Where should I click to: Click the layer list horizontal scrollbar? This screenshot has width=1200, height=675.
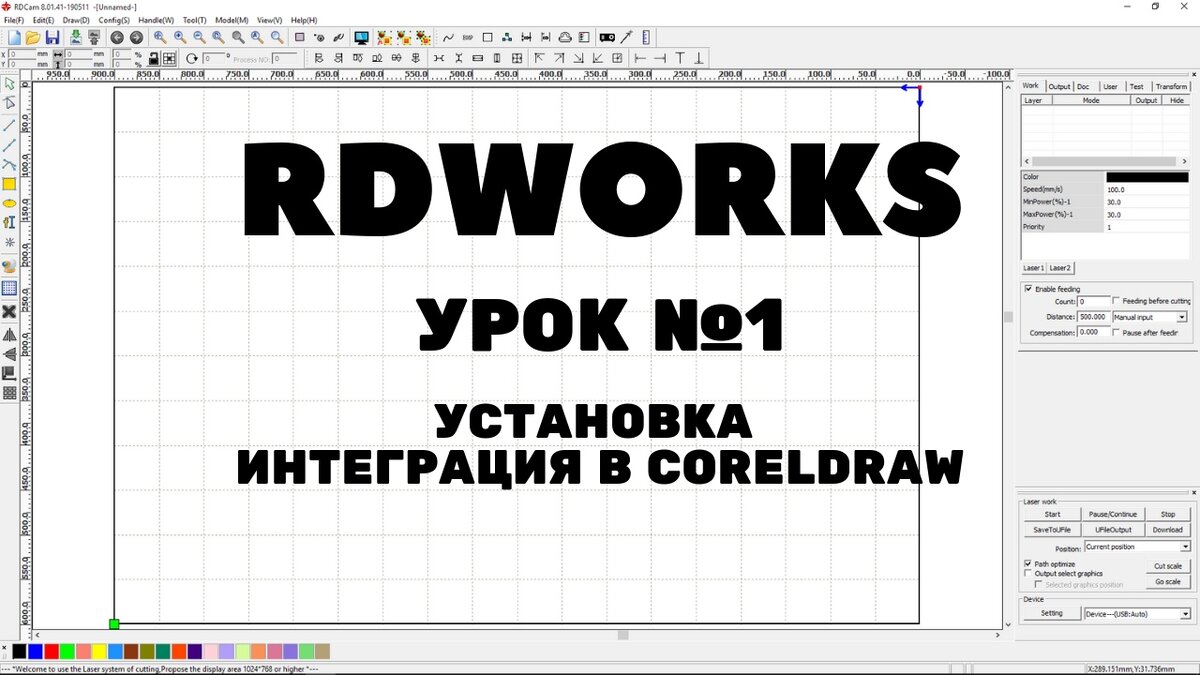[x=1105, y=161]
